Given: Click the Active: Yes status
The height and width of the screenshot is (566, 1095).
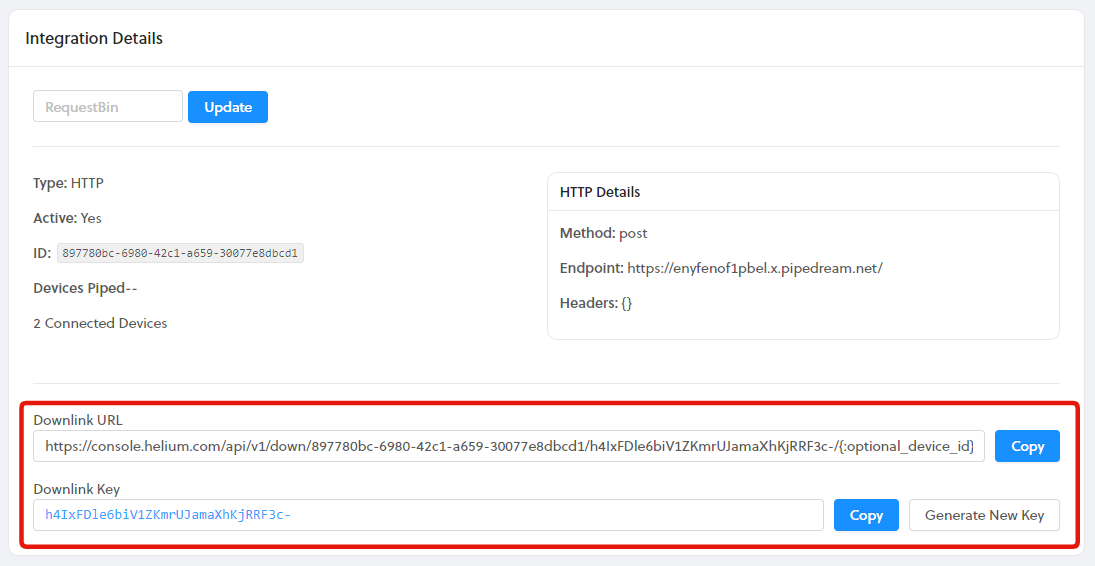Looking at the screenshot, I should click(67, 218).
